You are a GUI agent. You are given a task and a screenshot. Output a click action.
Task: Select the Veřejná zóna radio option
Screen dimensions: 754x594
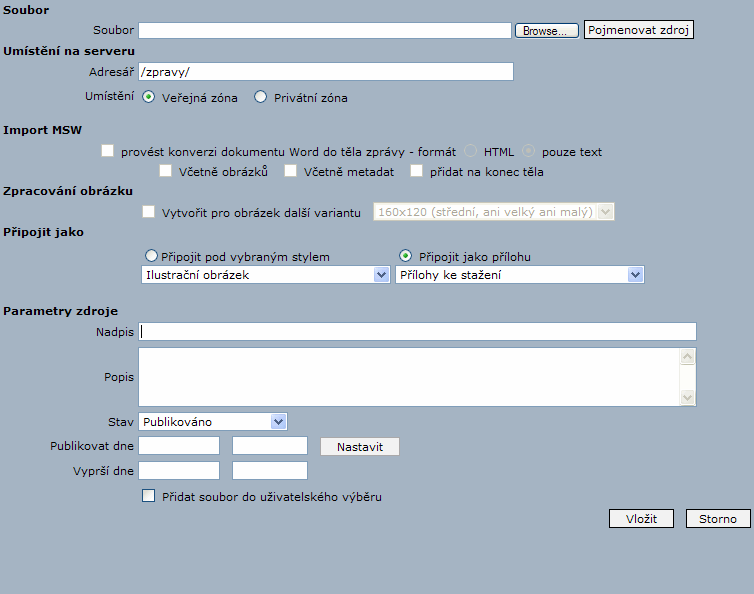[x=149, y=97]
